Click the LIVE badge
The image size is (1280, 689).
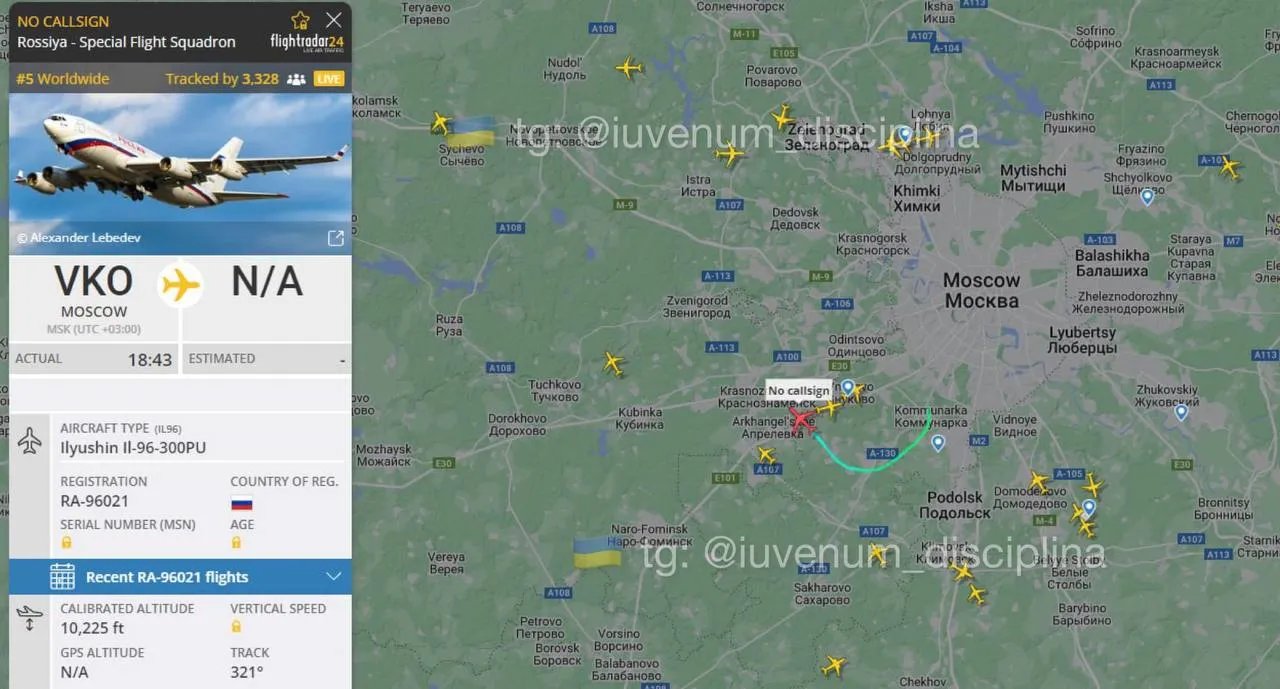pyautogui.click(x=328, y=79)
